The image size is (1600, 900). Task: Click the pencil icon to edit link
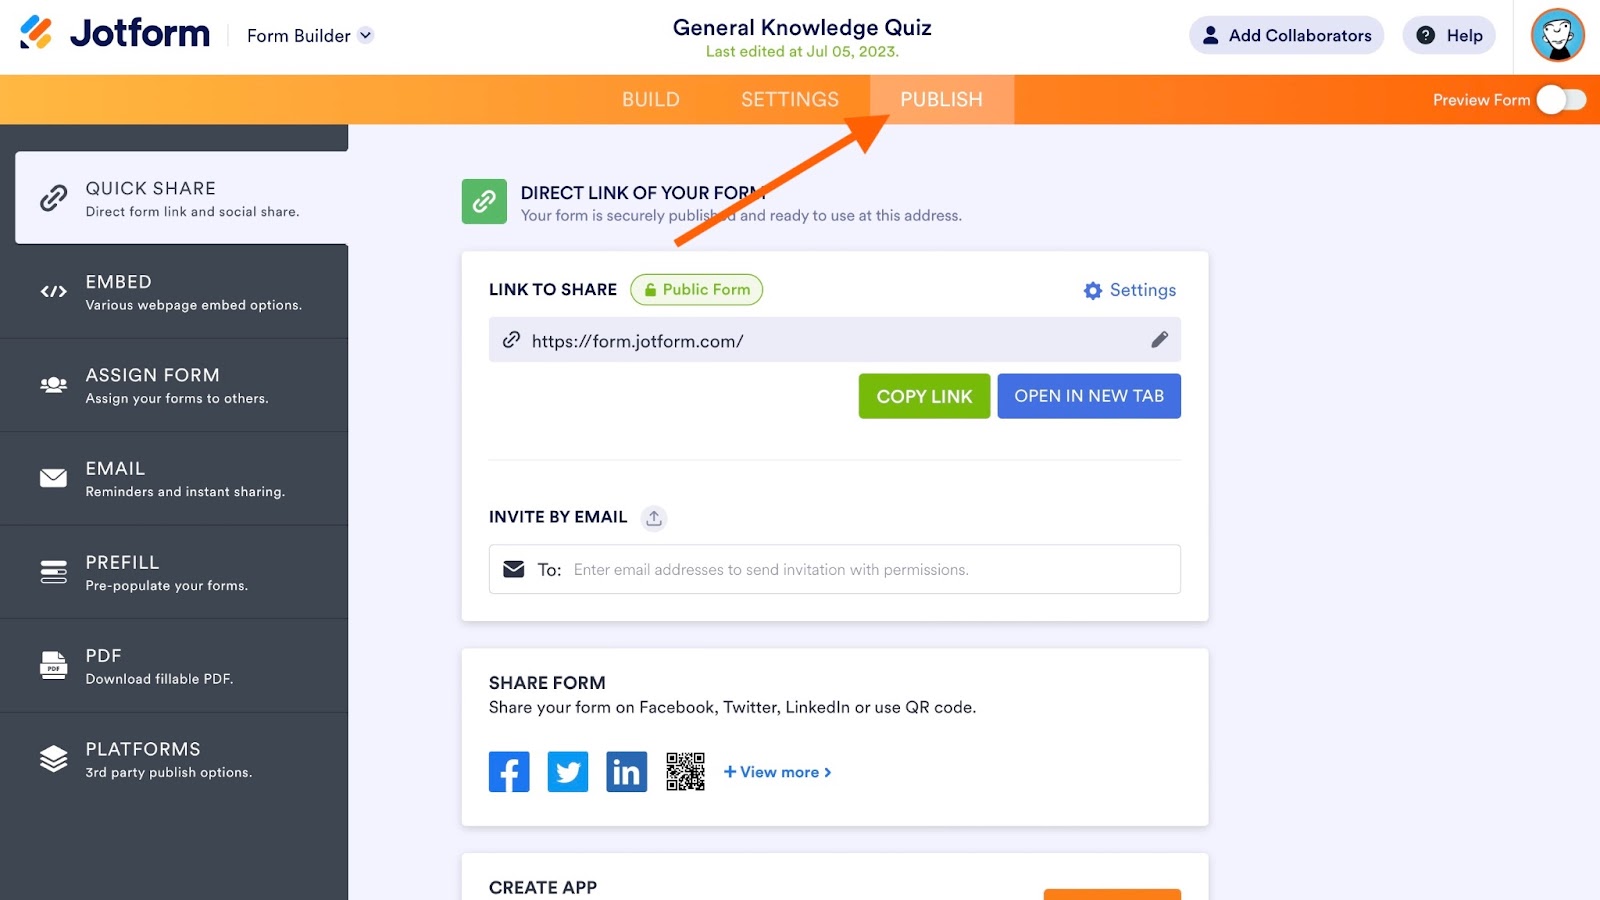click(x=1159, y=340)
